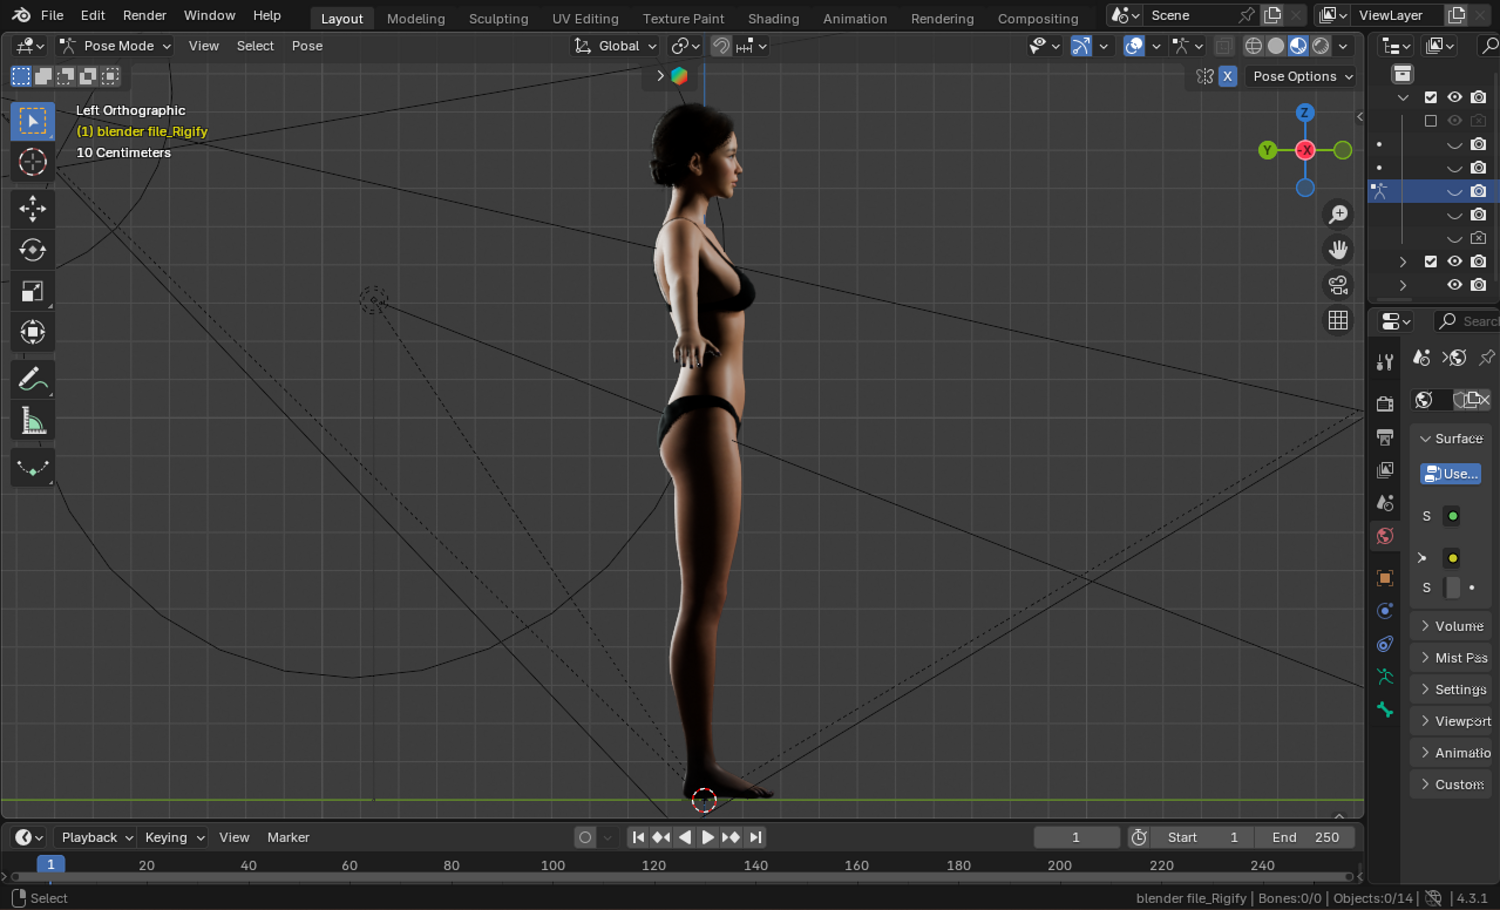Activate the combined Transform tool
1500x910 pixels.
coord(33,332)
